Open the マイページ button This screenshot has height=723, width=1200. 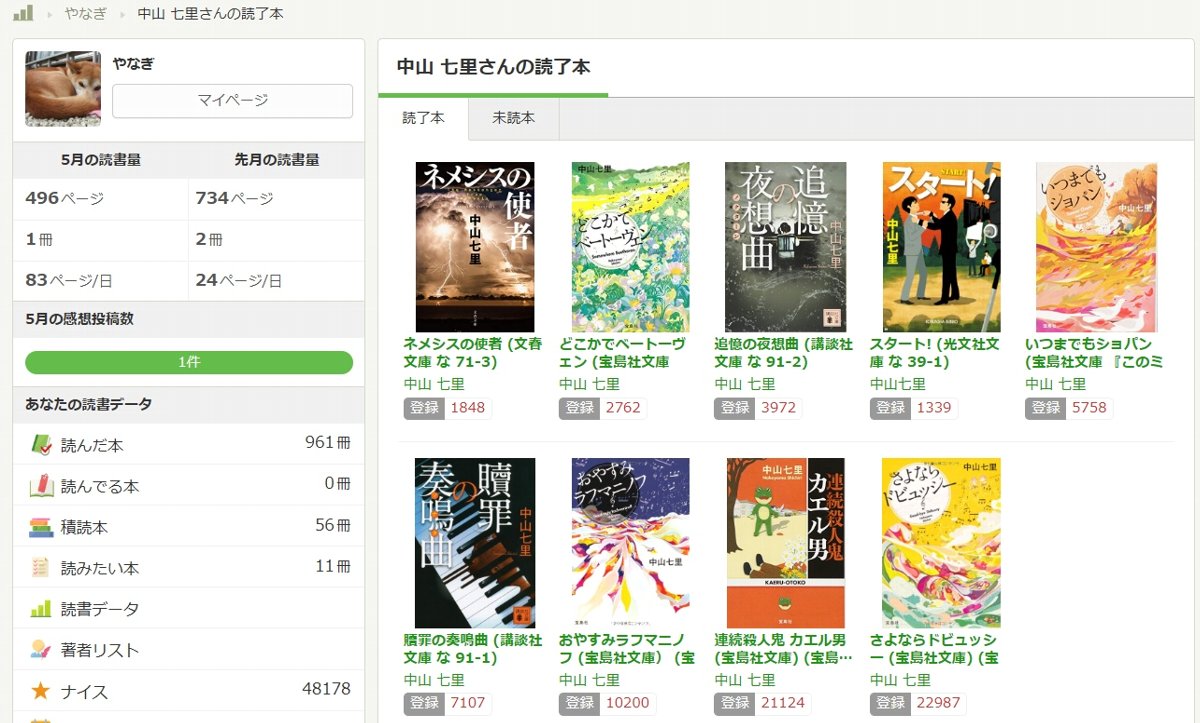pos(232,101)
